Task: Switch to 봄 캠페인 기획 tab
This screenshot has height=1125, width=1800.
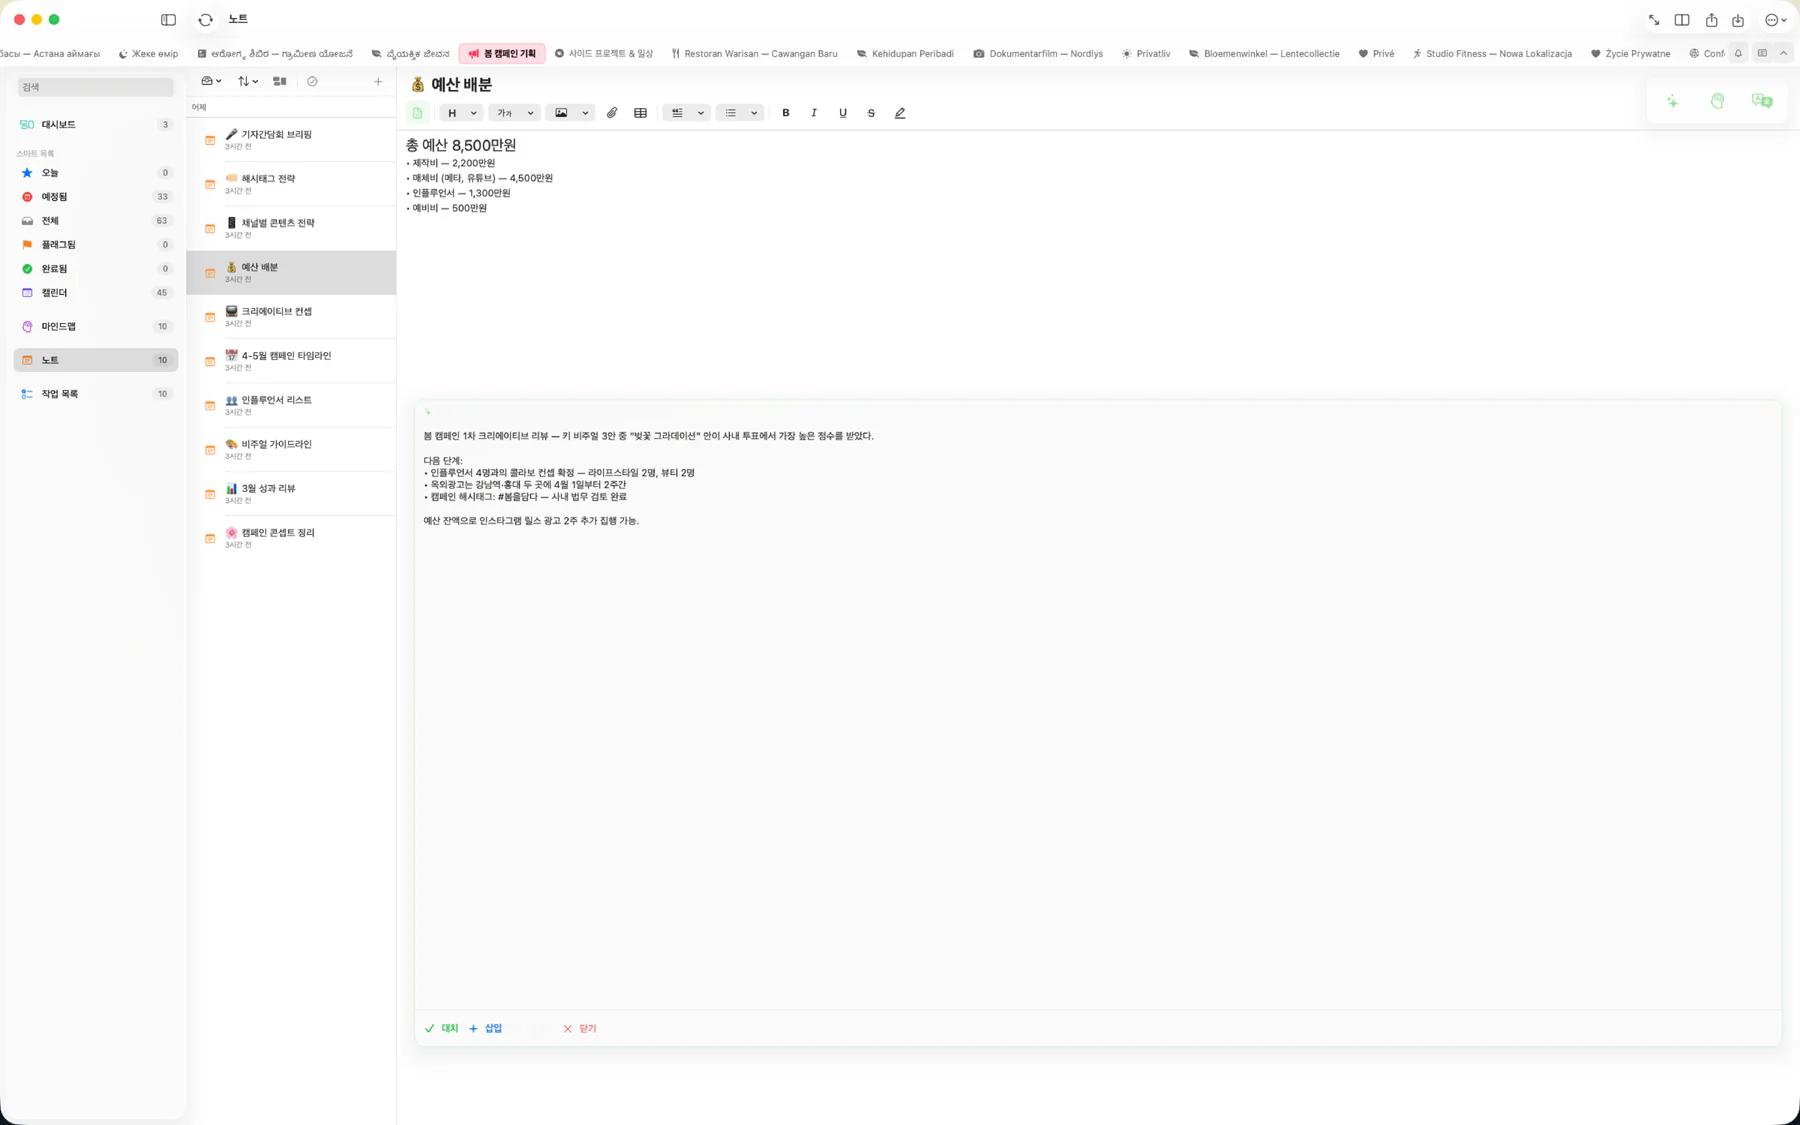Action: pos(502,54)
